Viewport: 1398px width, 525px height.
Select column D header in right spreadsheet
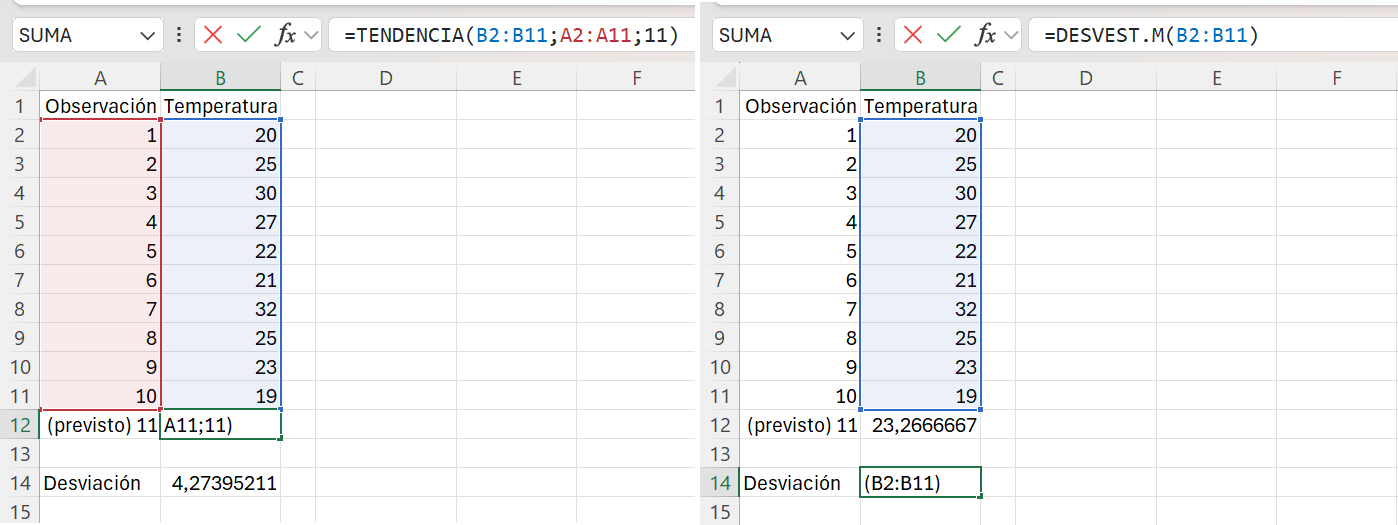tap(1086, 78)
